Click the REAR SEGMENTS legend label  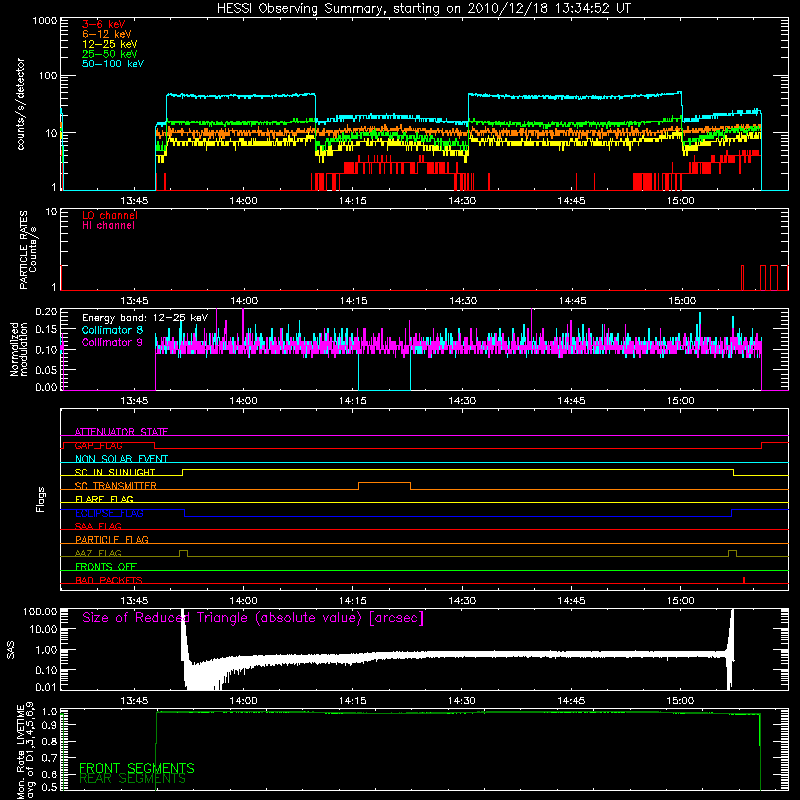pyautogui.click(x=133, y=779)
